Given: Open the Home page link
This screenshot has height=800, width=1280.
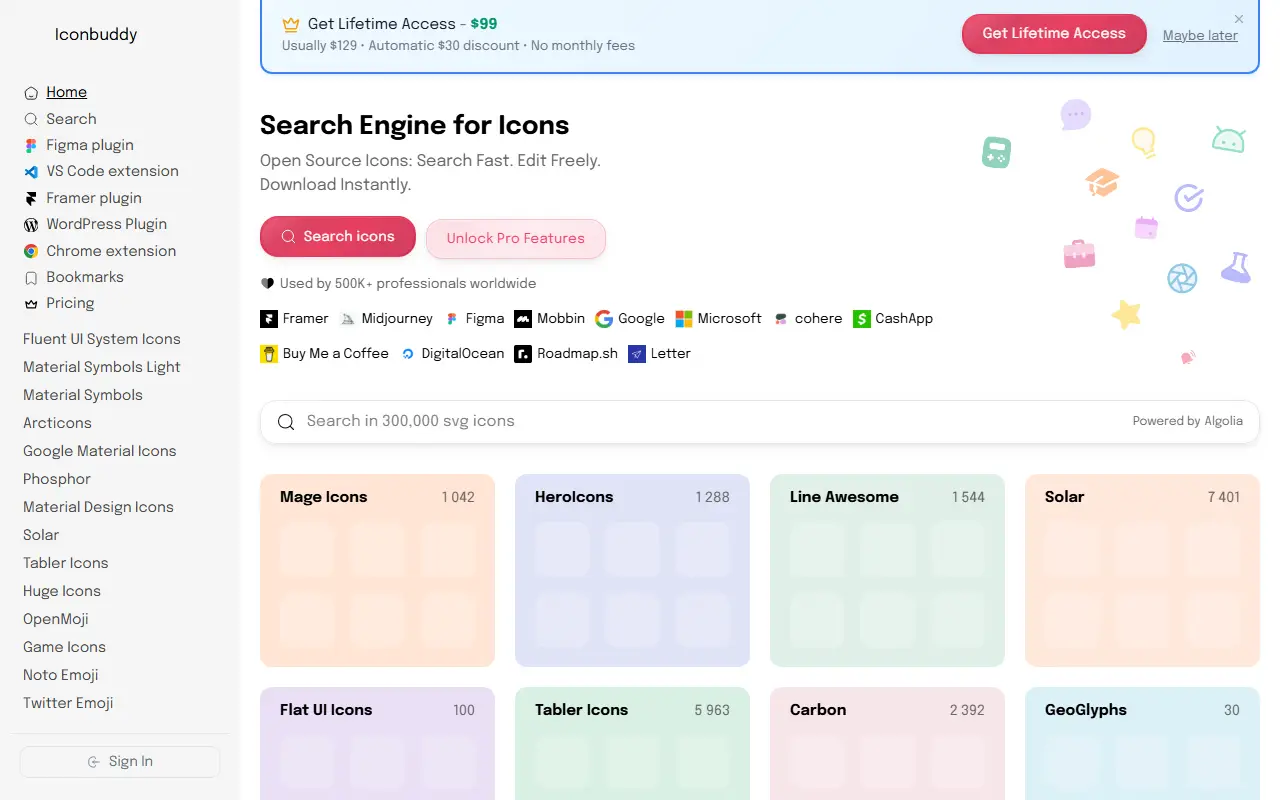Looking at the screenshot, I should pyautogui.click(x=66, y=92).
